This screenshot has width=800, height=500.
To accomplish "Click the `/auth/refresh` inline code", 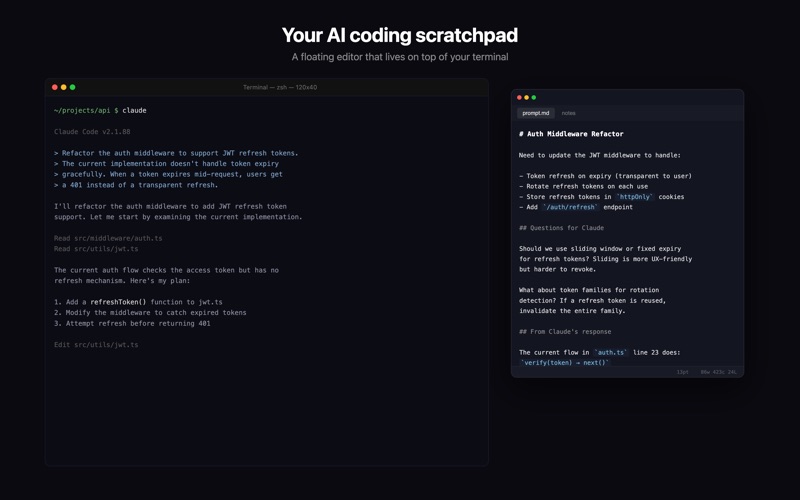I will (x=570, y=207).
